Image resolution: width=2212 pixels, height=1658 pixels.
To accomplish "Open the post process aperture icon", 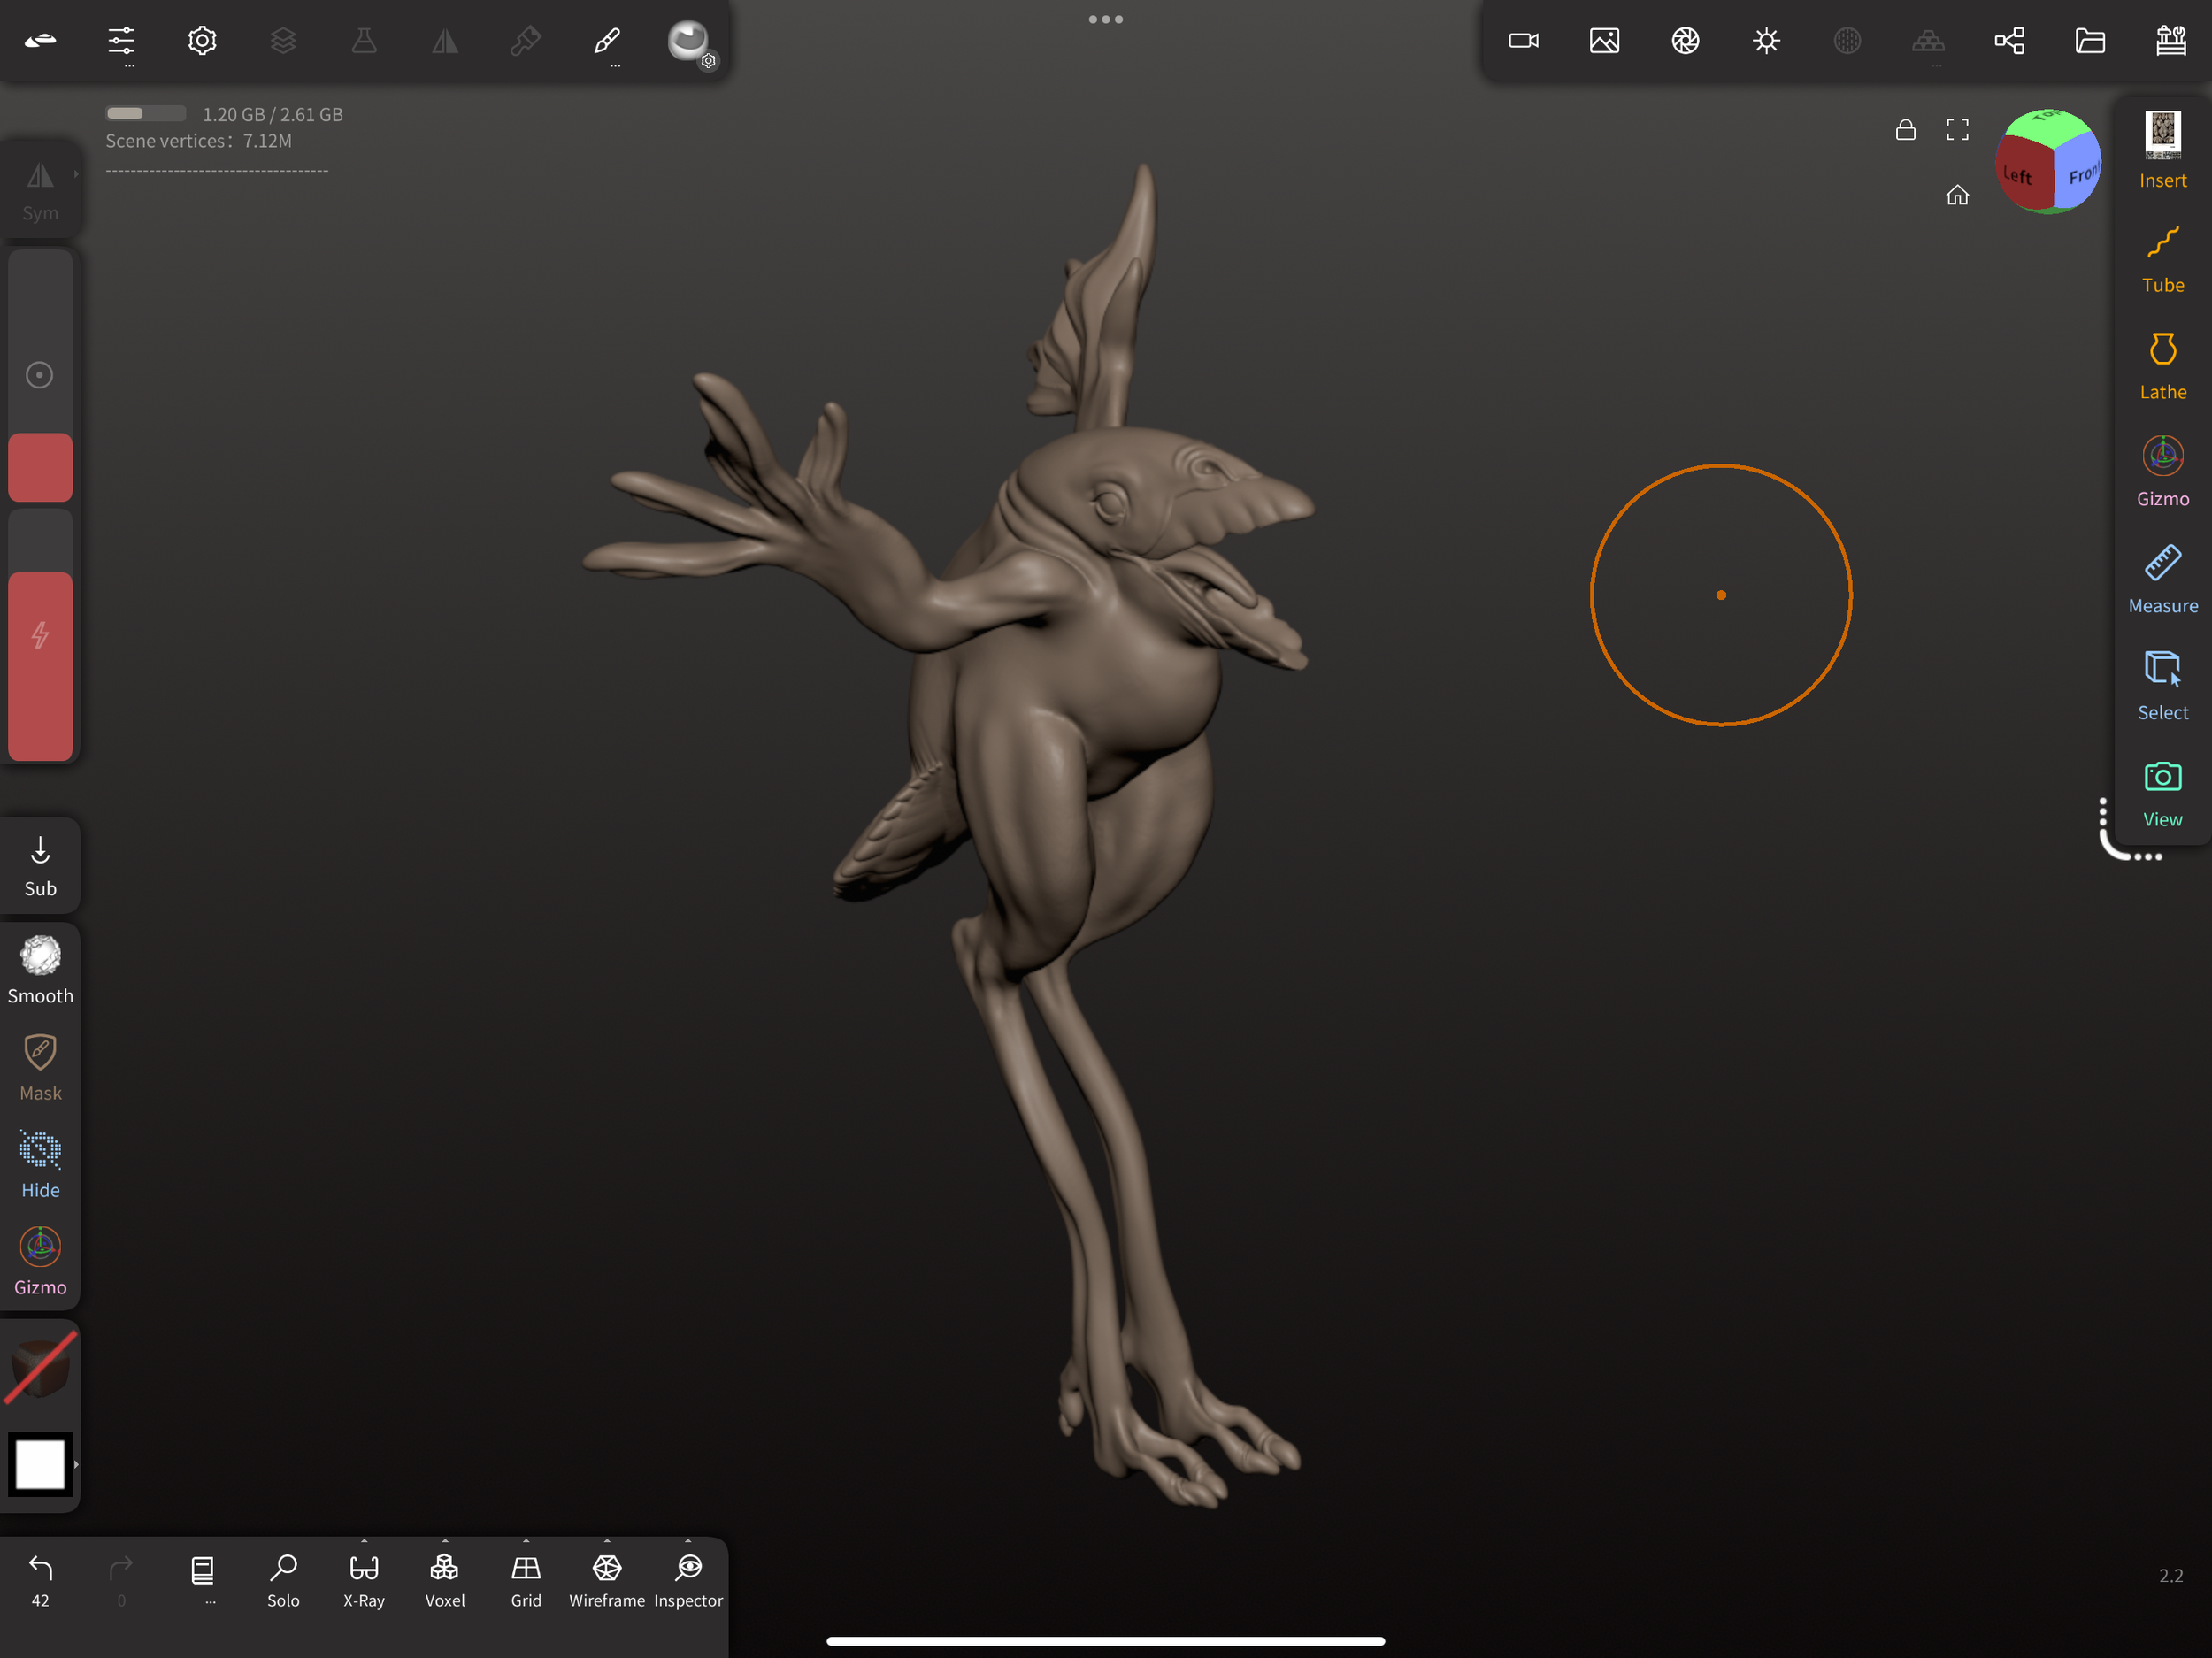I will tap(1685, 41).
